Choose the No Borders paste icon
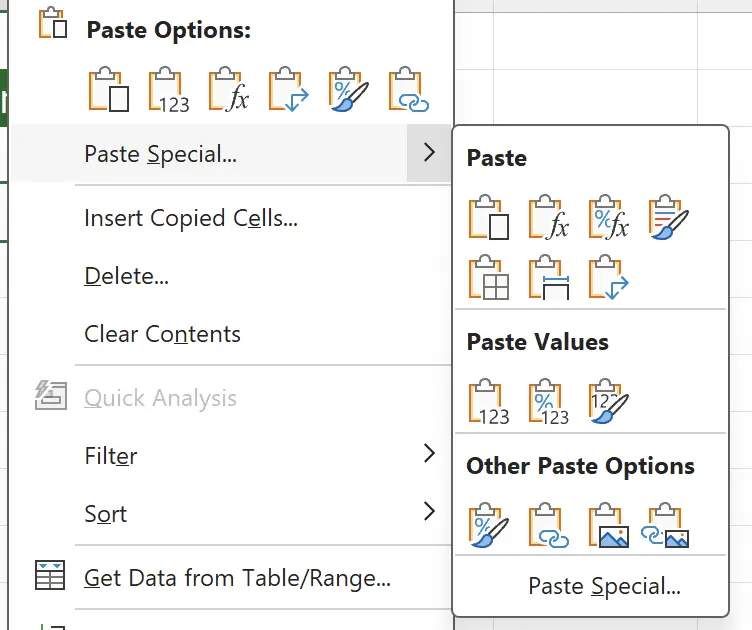This screenshot has height=630, width=752. coord(489,277)
